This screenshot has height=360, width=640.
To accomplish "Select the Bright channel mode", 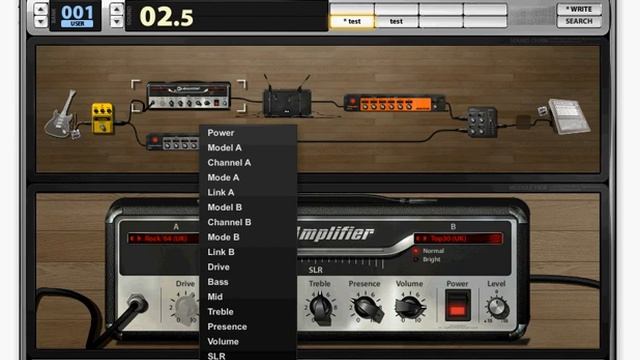I will [x=427, y=259].
